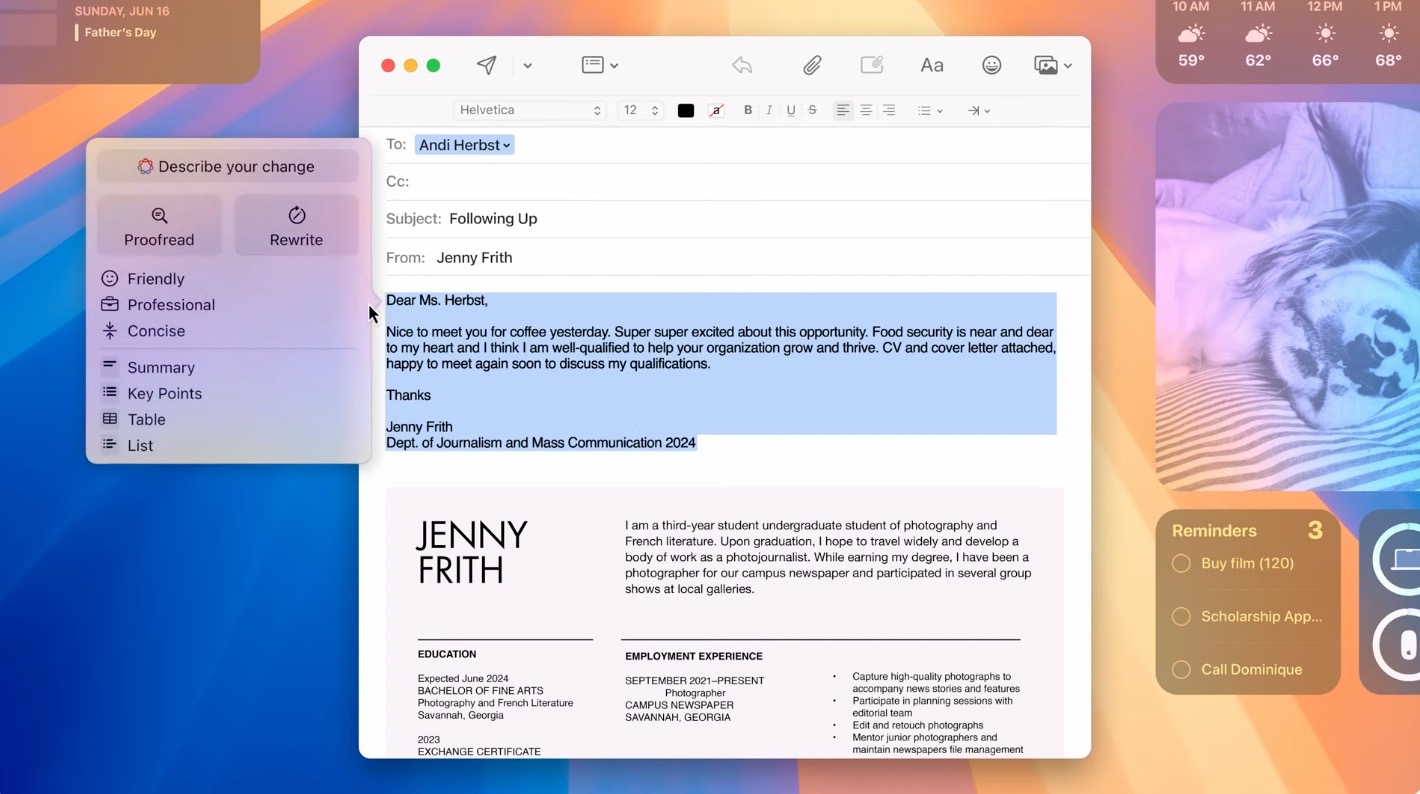The height and width of the screenshot is (794, 1420).
Task: Open Markup with the pencil-square icon
Action: 871,64
